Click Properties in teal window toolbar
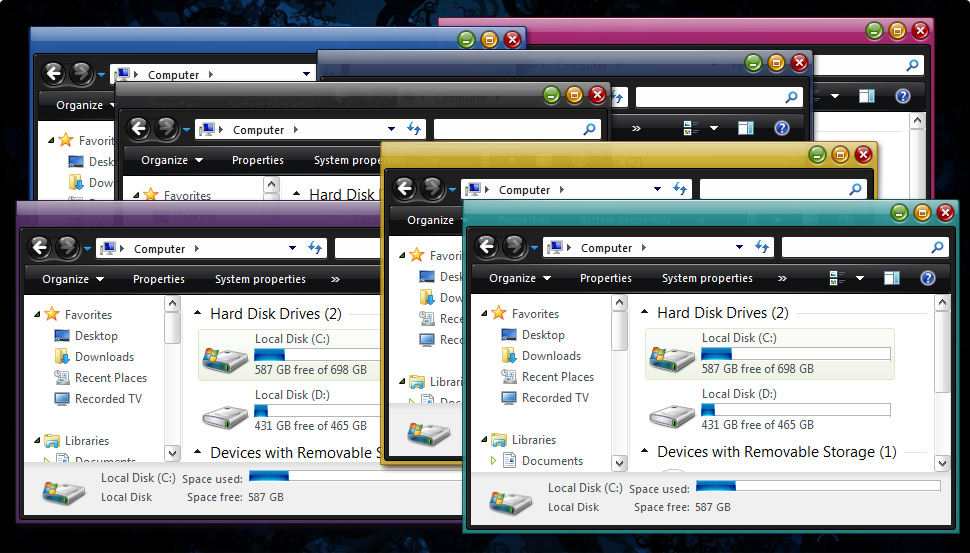The width and height of the screenshot is (970, 553). pyautogui.click(x=606, y=278)
